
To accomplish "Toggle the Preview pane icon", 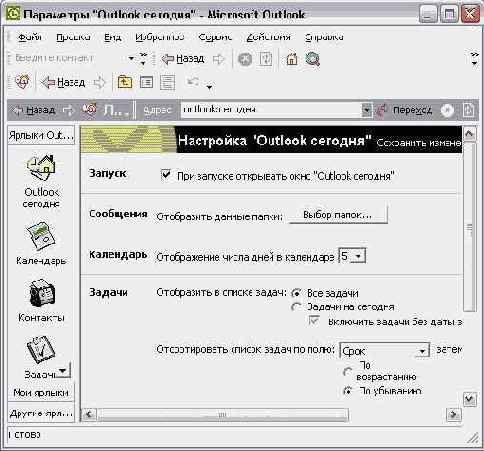I will 167,82.
